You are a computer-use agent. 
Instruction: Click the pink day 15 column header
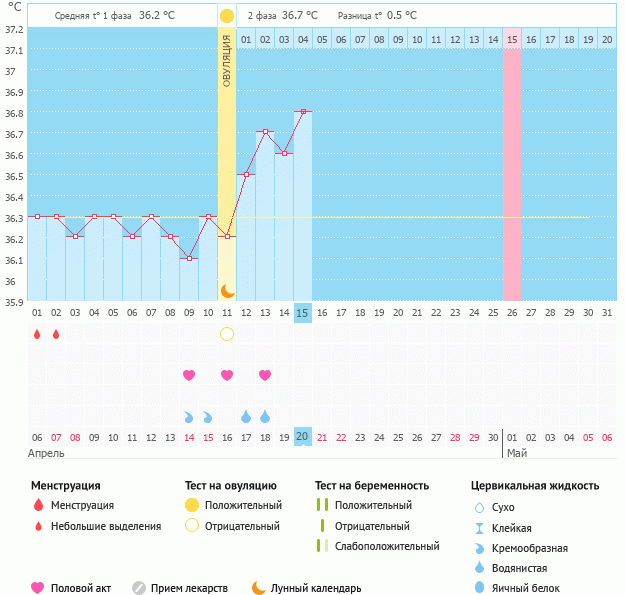(512, 39)
